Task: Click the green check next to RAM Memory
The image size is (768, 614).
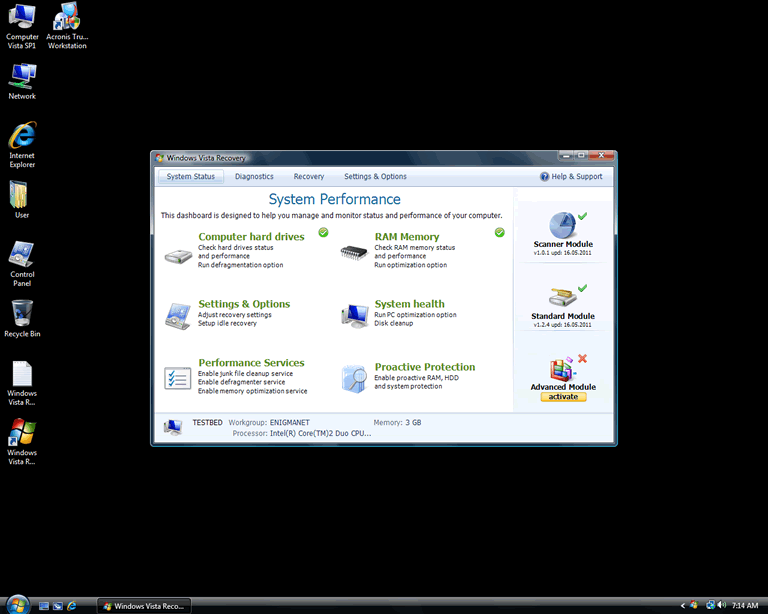Action: click(499, 233)
